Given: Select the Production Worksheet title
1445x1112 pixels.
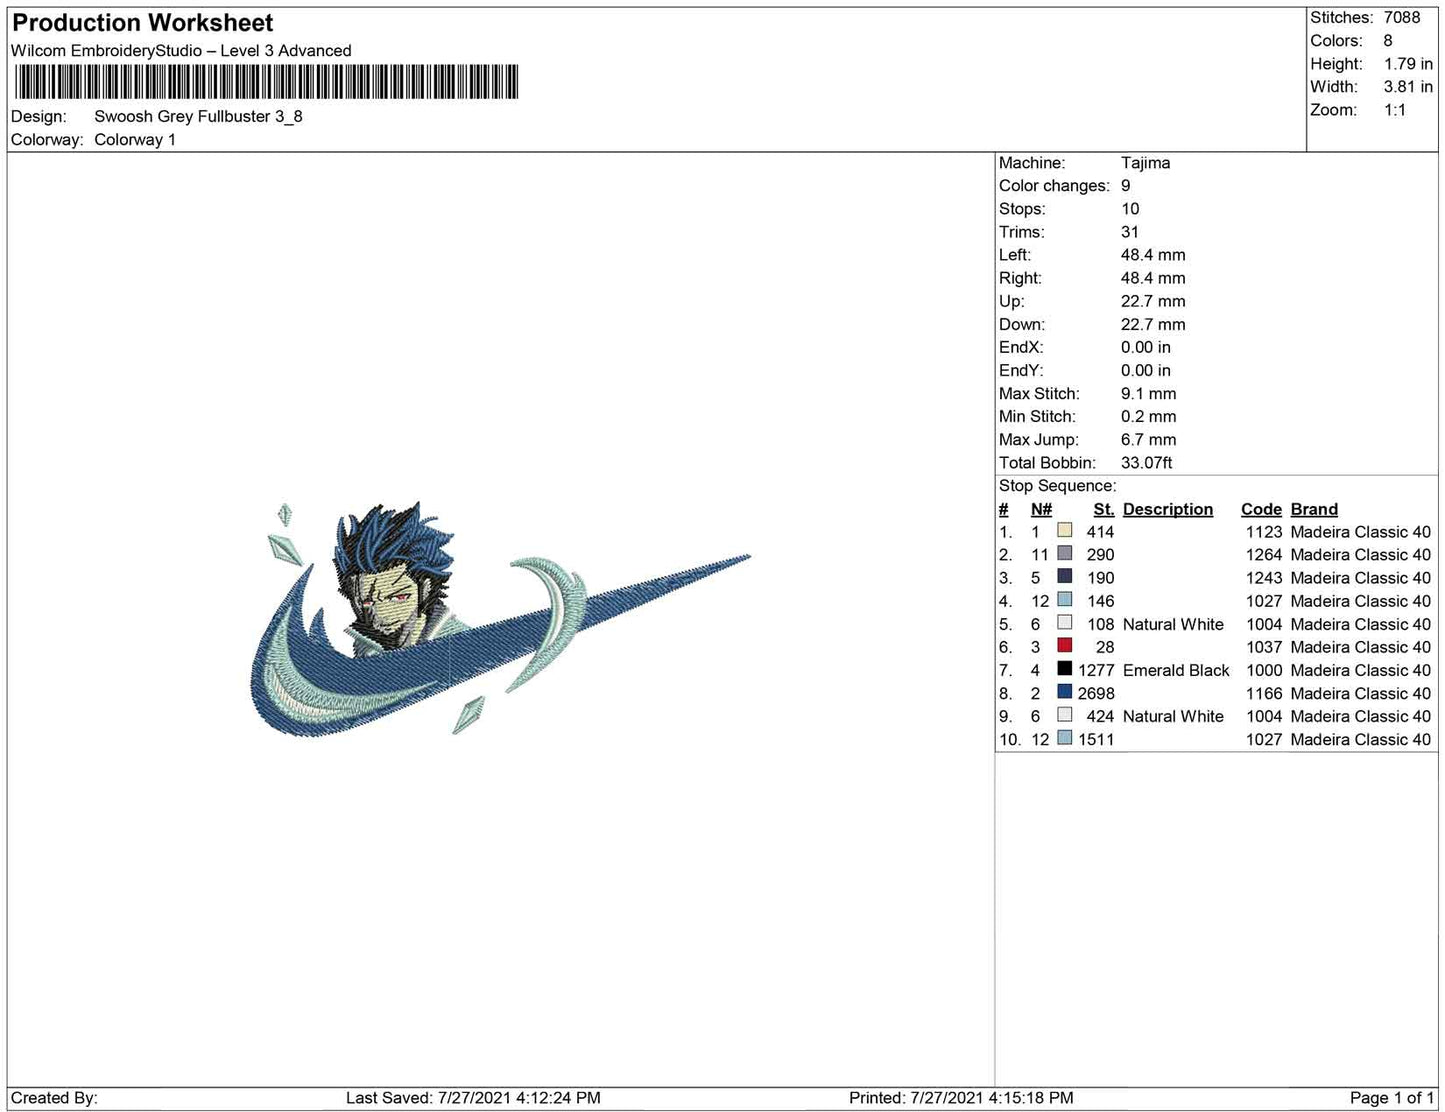Looking at the screenshot, I should (143, 23).
